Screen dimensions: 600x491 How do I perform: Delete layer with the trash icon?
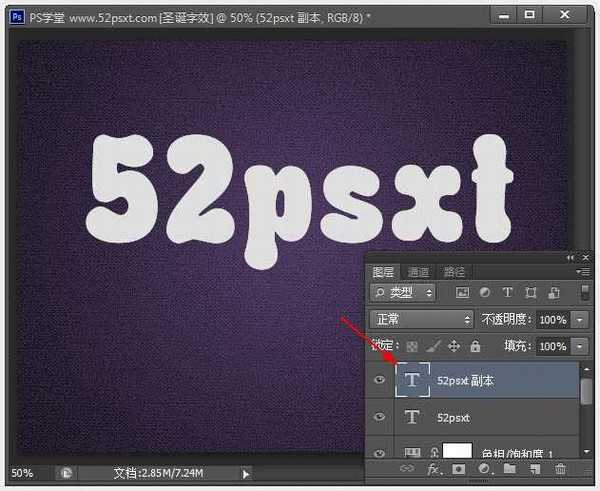(560, 468)
